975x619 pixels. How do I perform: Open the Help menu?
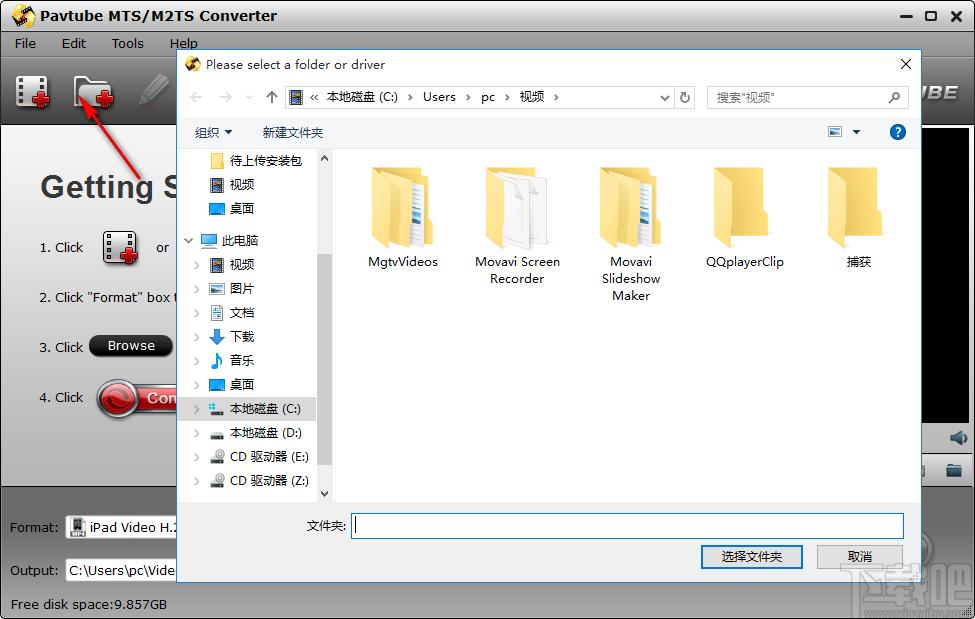pos(183,44)
